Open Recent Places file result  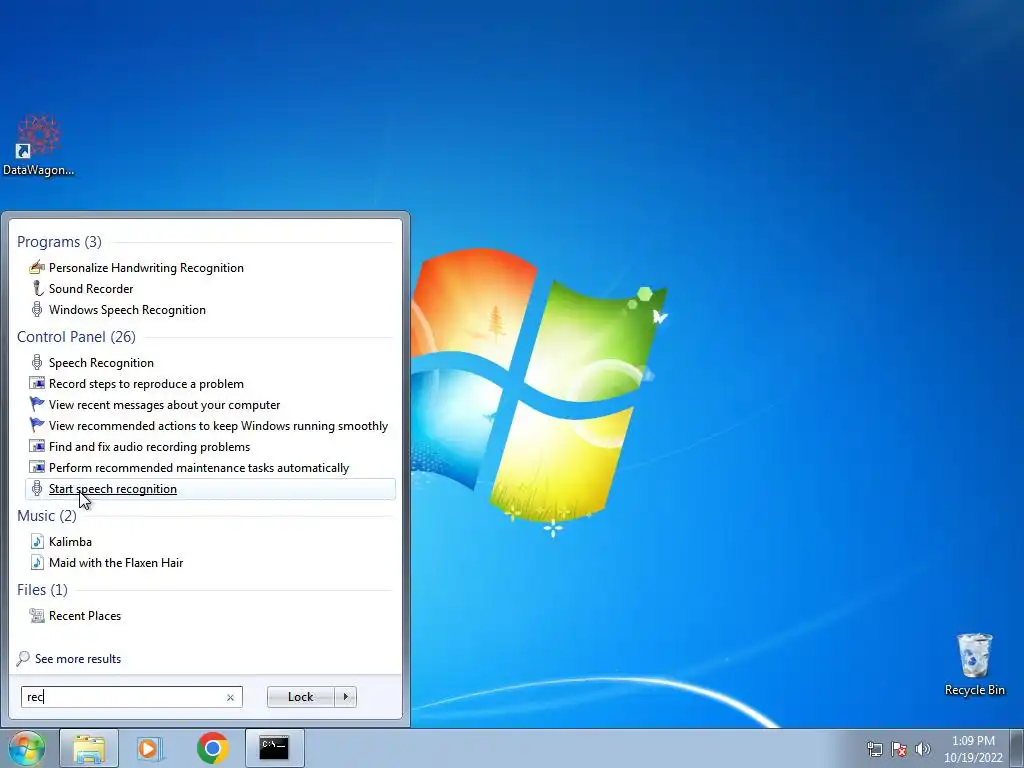pos(85,615)
